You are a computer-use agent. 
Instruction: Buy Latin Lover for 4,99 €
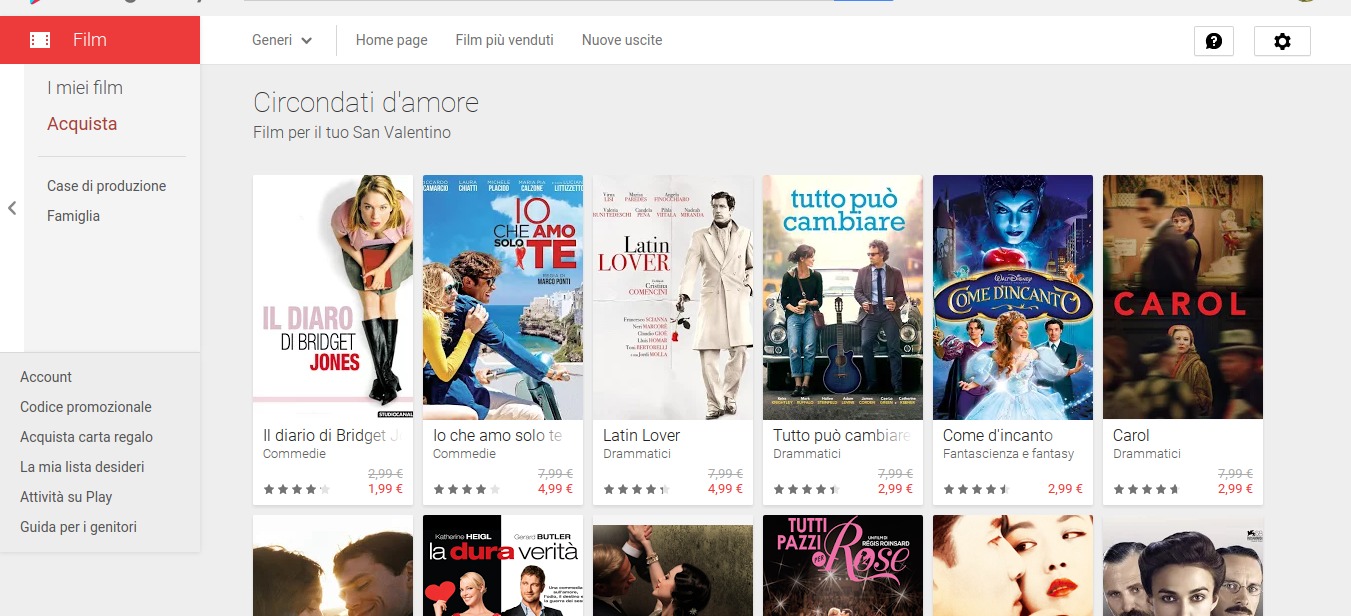point(725,489)
